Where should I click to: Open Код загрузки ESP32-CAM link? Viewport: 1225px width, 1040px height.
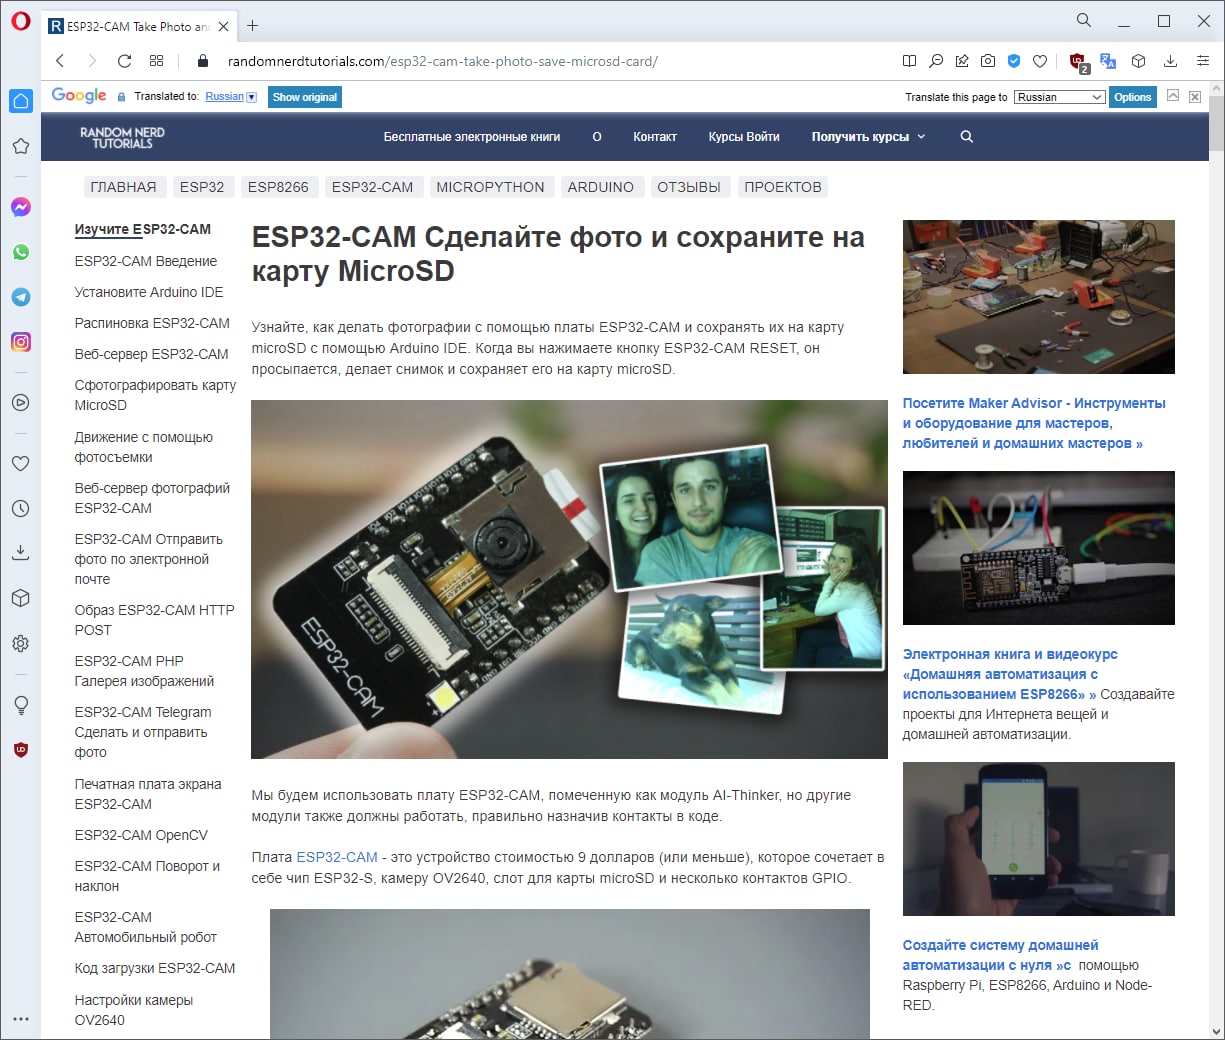(155, 968)
